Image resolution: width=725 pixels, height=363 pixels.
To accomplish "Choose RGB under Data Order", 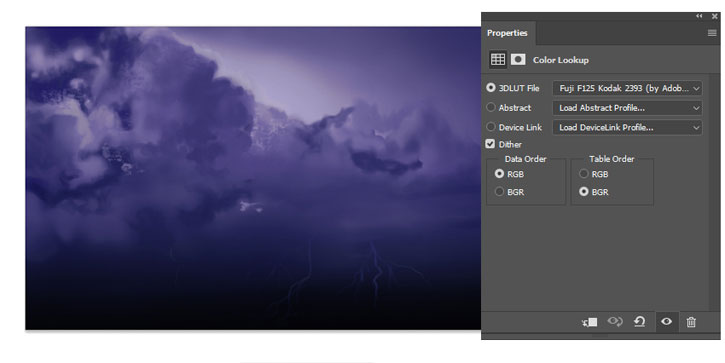I will [x=499, y=173].
